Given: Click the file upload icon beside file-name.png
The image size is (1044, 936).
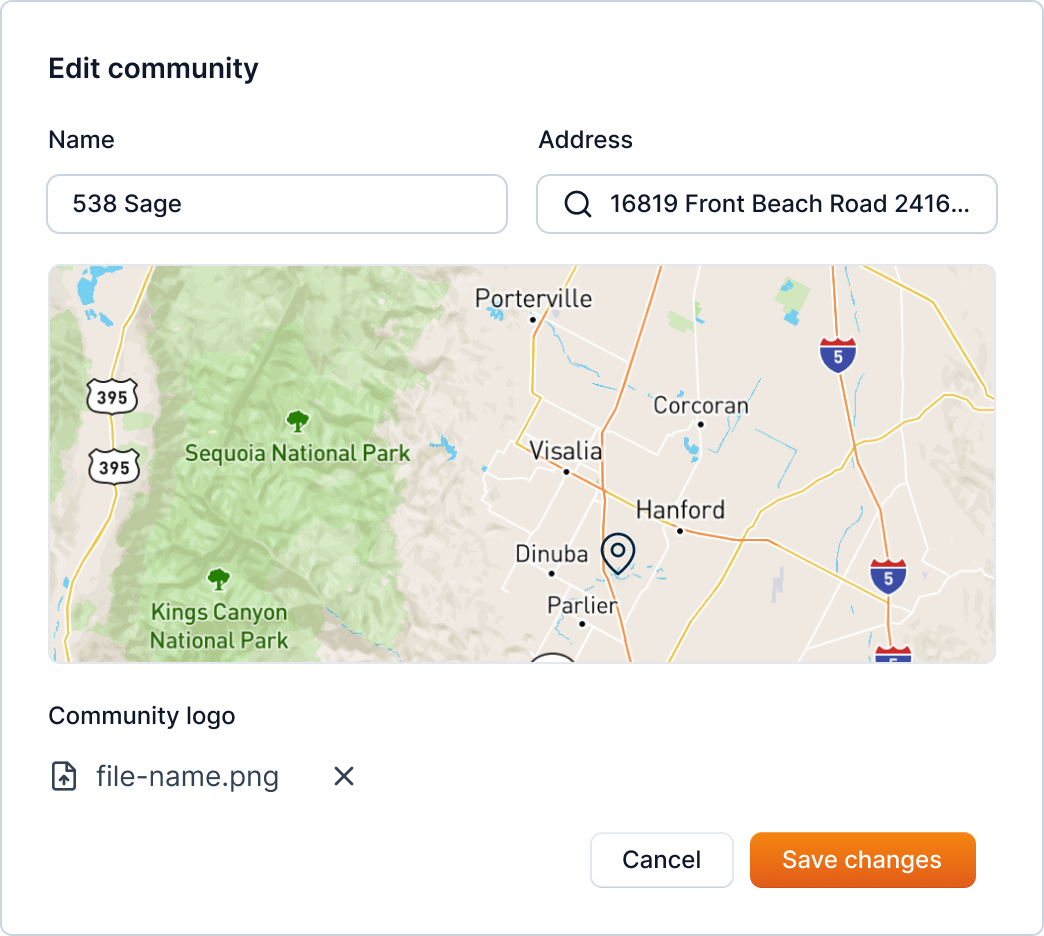Looking at the screenshot, I should coord(64,776).
